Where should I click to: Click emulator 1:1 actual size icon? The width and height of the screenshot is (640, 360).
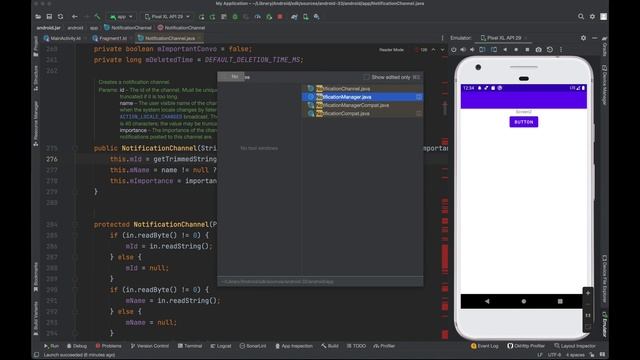(x=588, y=316)
